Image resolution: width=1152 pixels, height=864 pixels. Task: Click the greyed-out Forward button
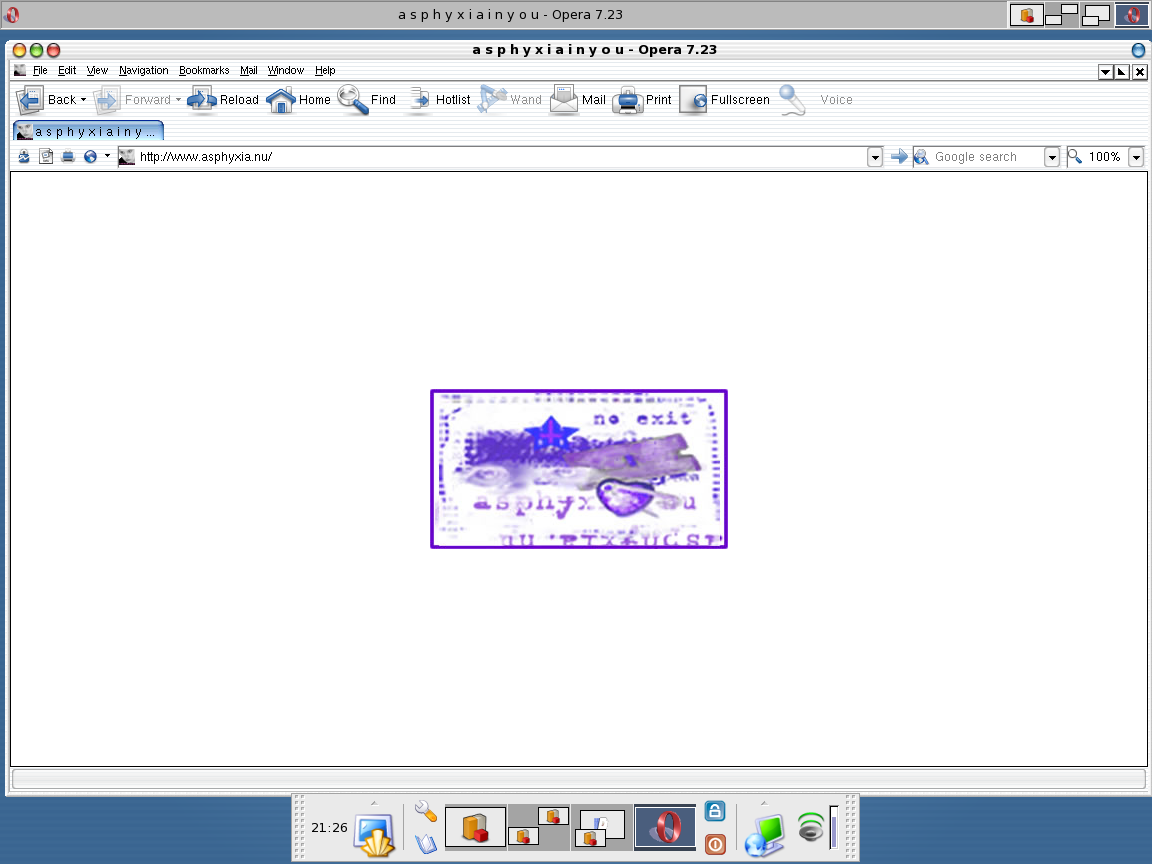(x=132, y=99)
